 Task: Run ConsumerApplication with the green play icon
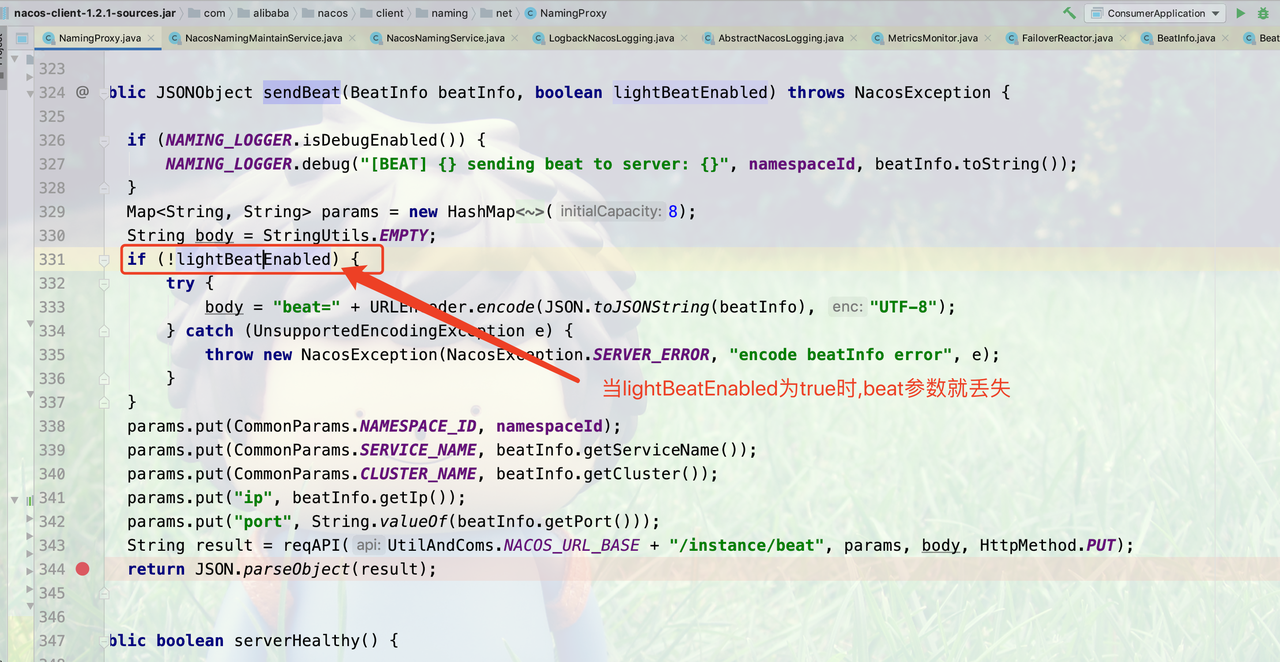point(1241,13)
